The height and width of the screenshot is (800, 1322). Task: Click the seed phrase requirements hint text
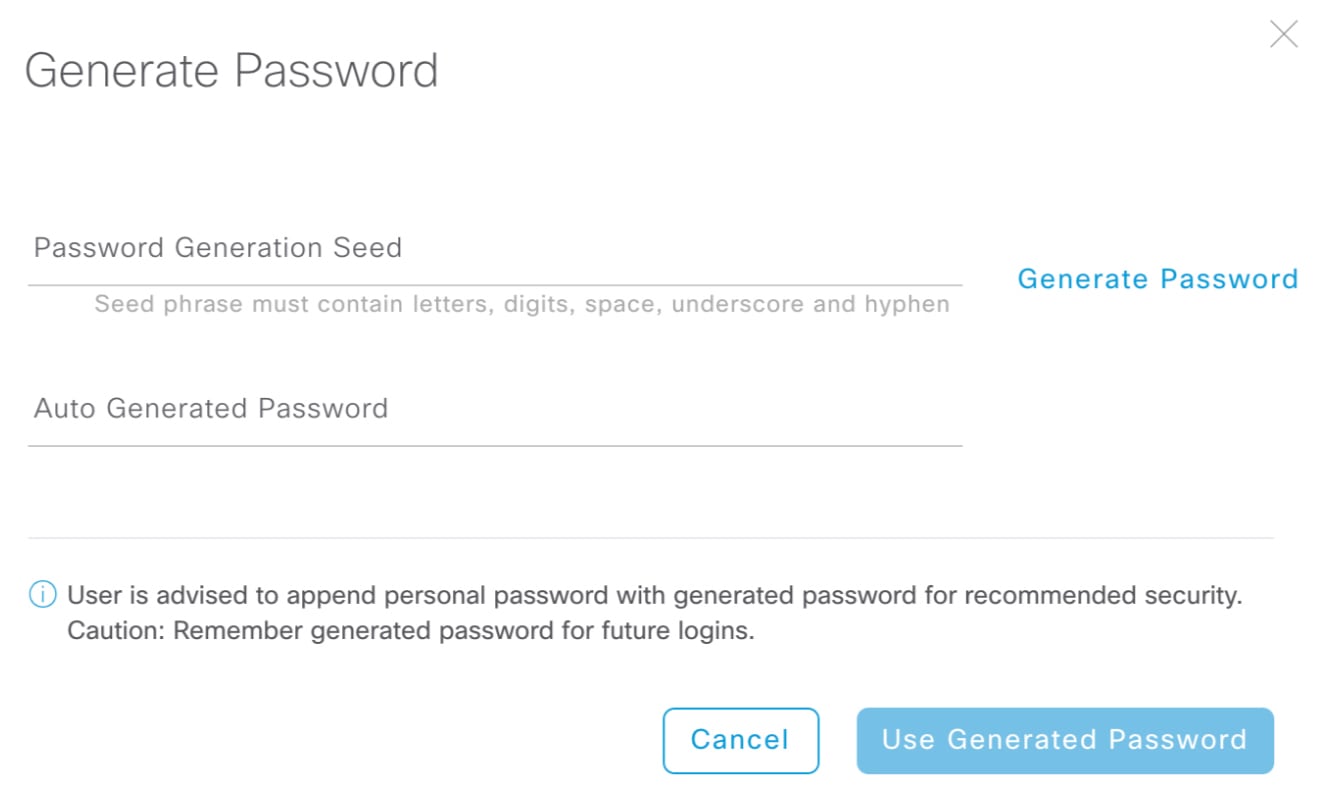521,304
